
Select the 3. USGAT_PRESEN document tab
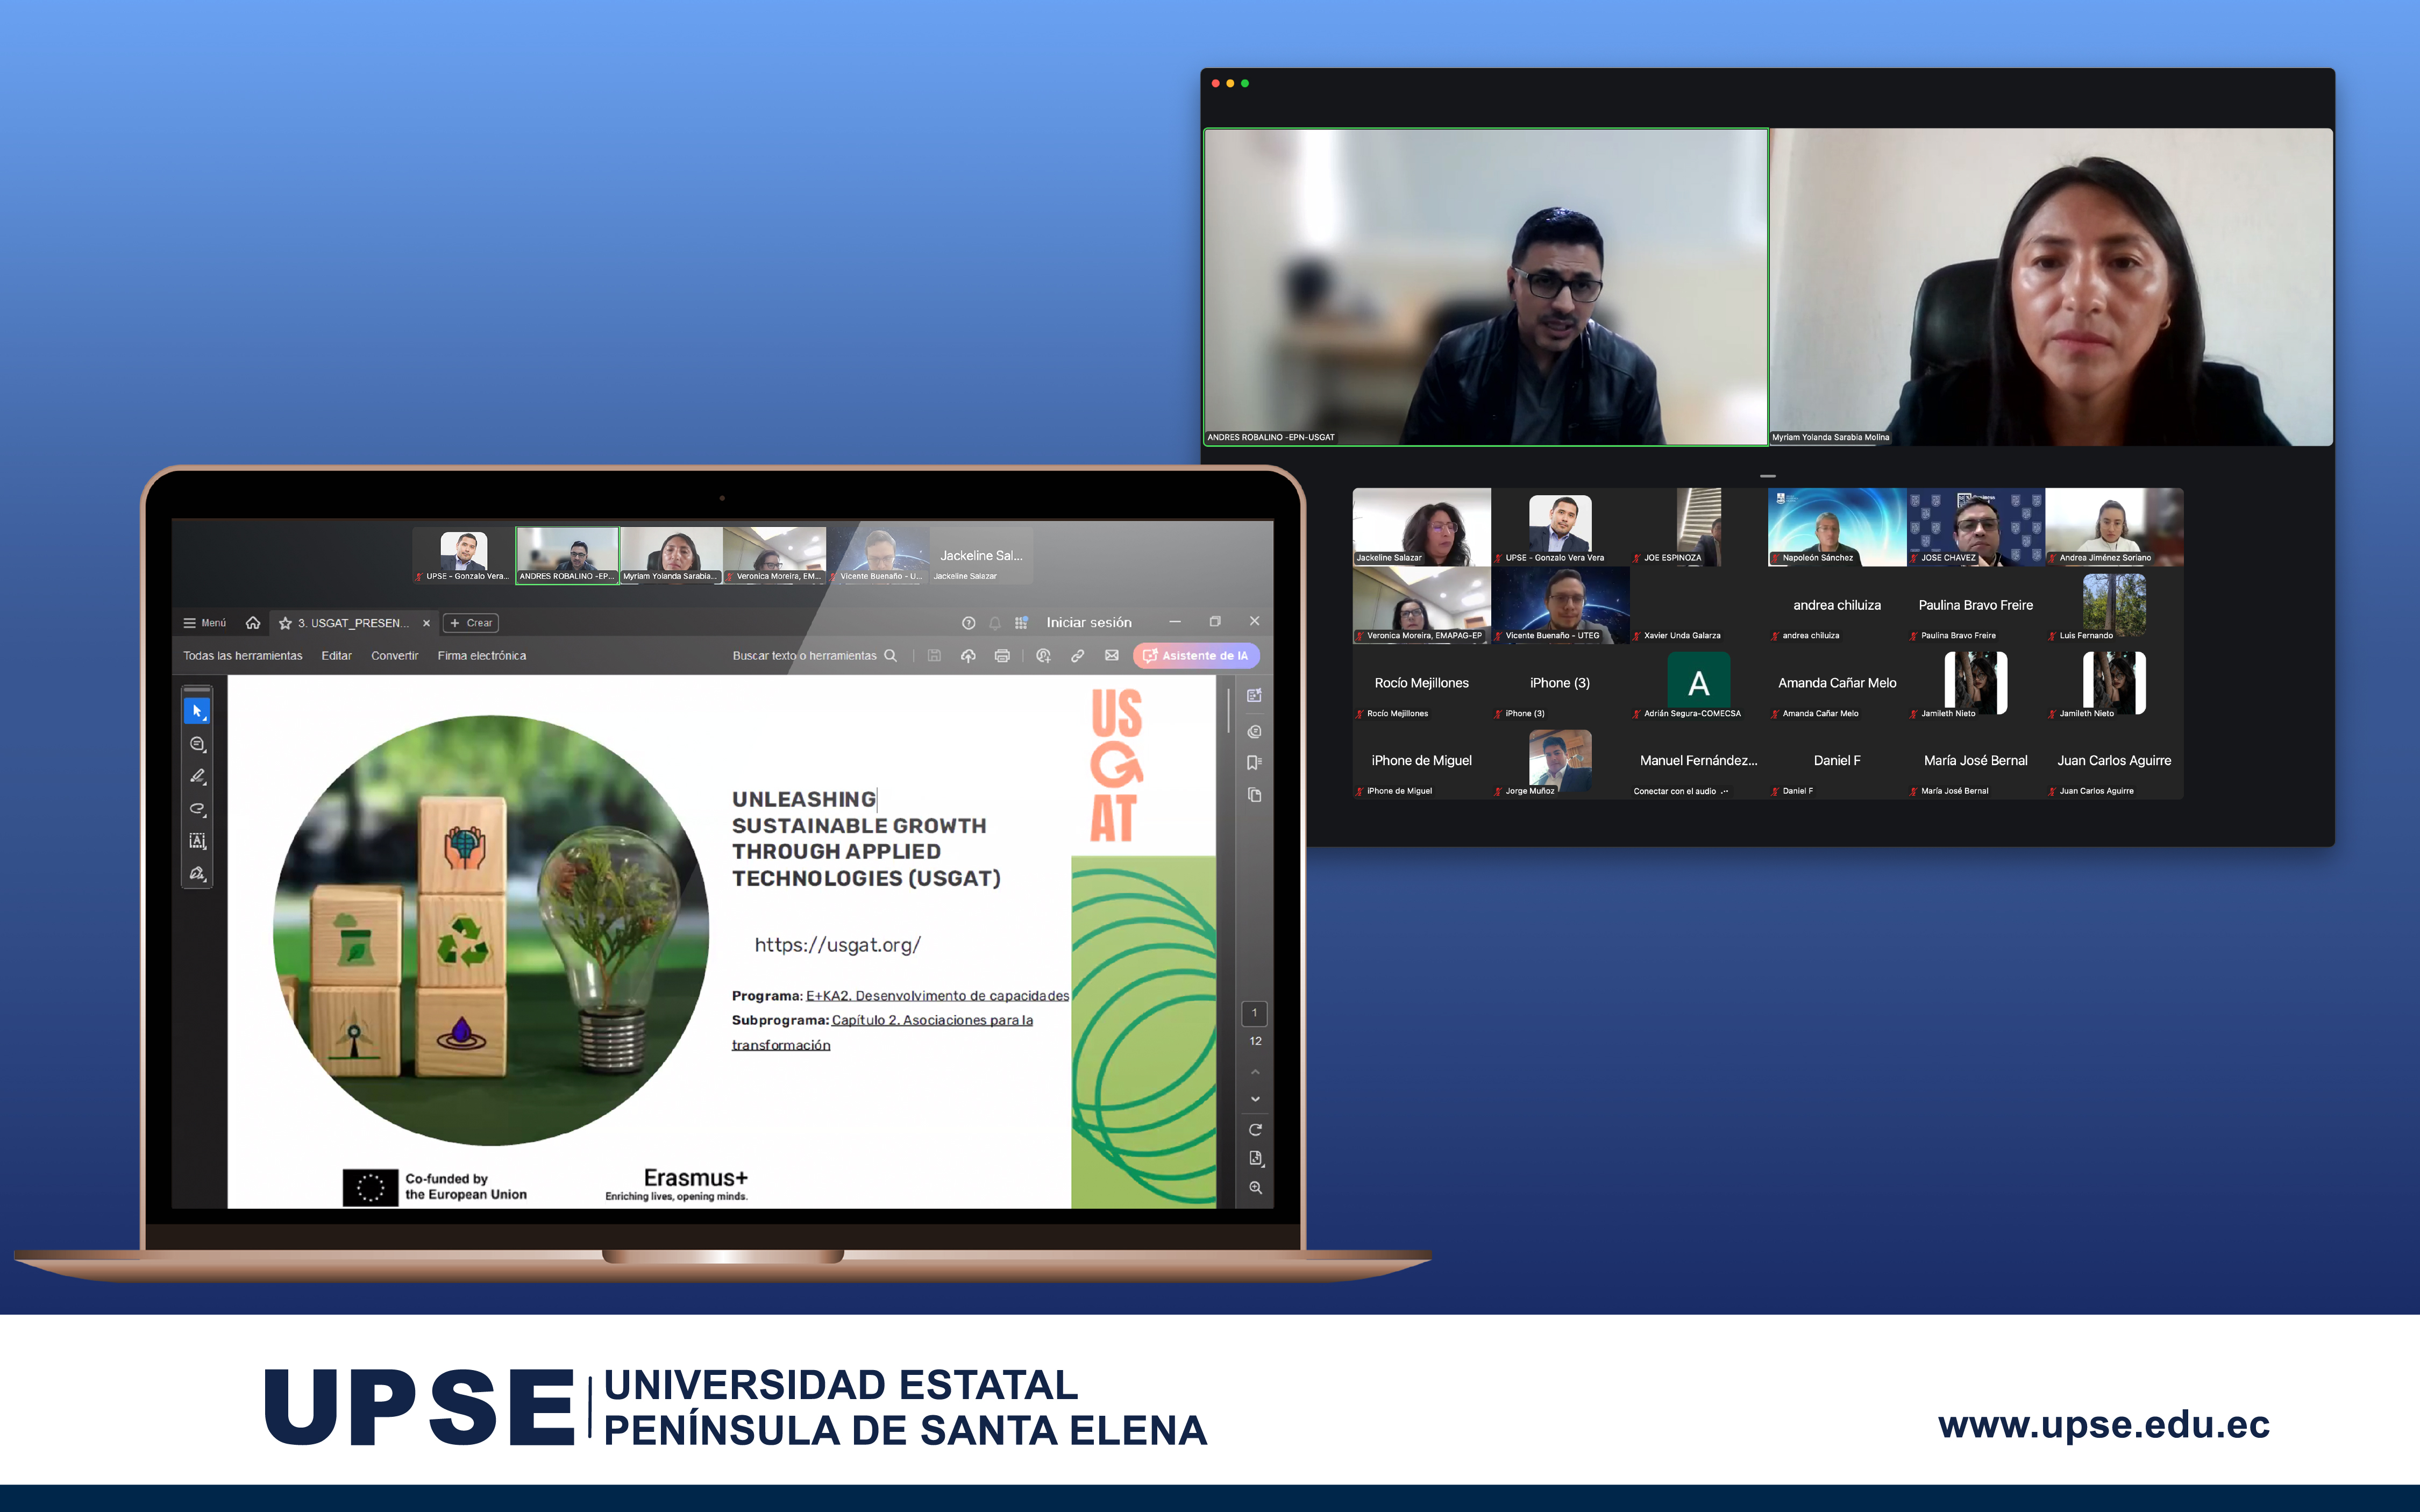click(353, 623)
